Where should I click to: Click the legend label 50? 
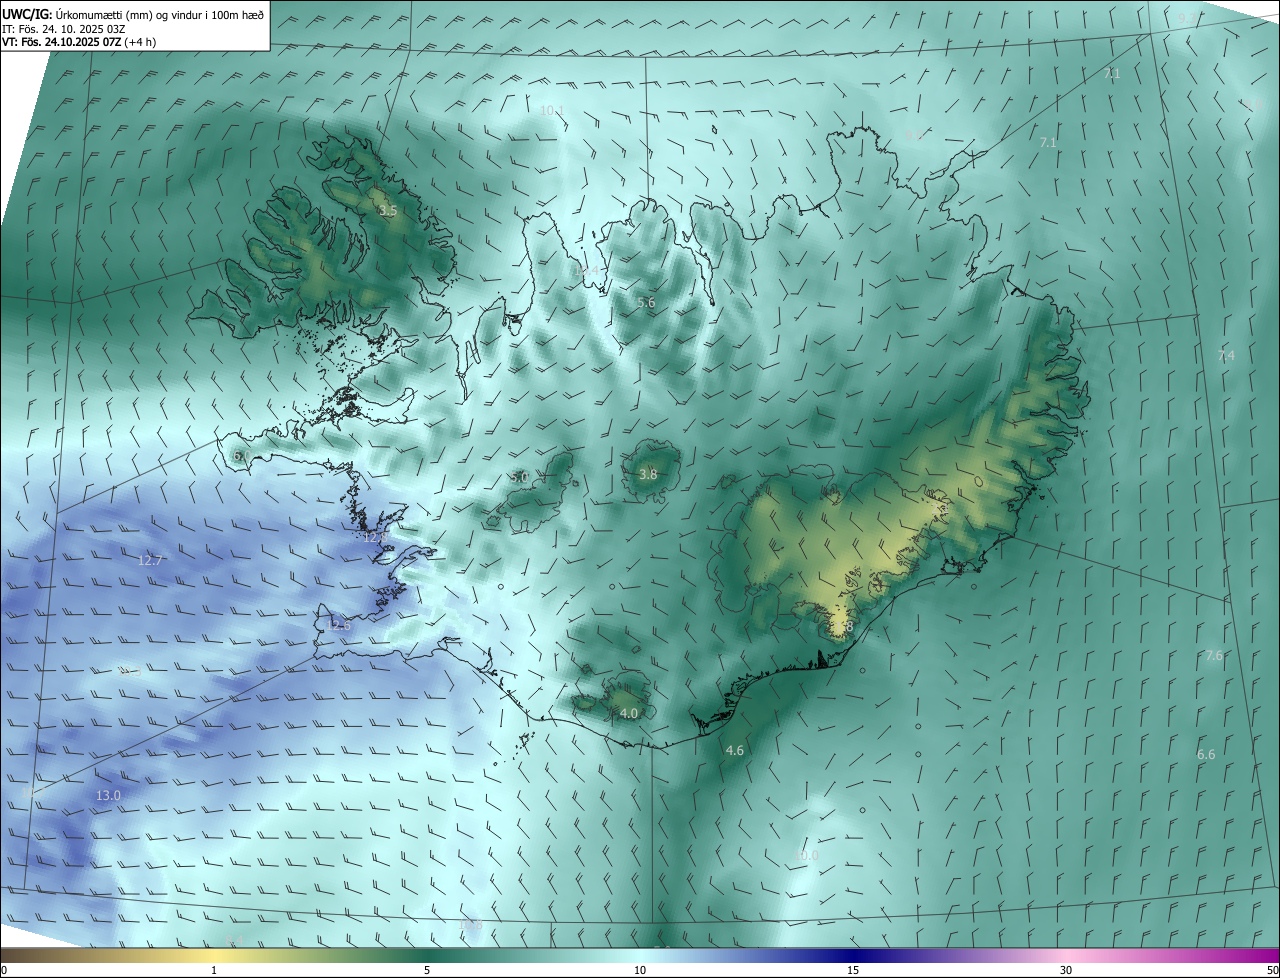click(x=1272, y=970)
